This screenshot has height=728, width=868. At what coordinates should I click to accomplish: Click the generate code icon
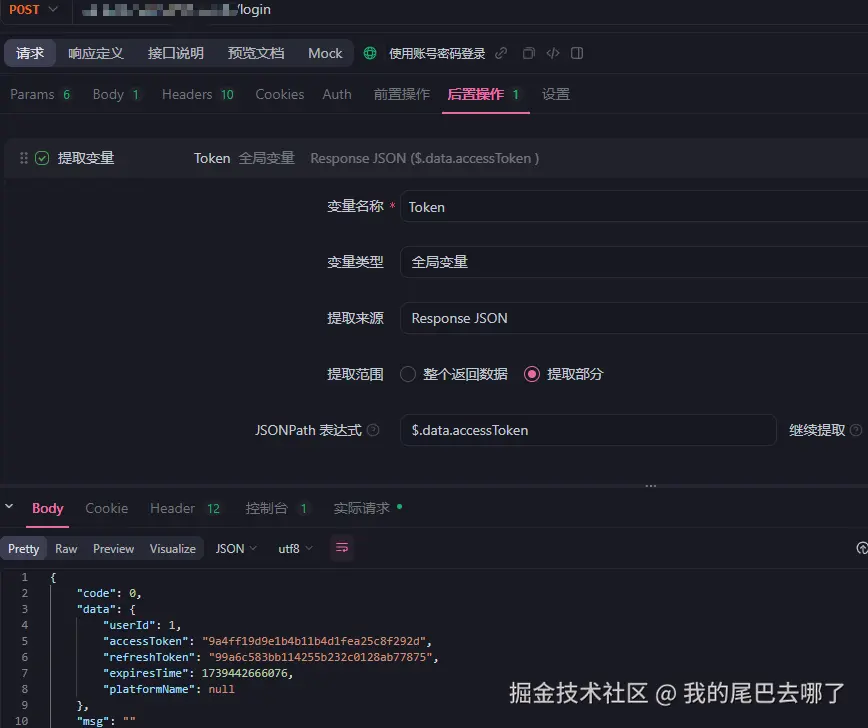[x=552, y=53]
